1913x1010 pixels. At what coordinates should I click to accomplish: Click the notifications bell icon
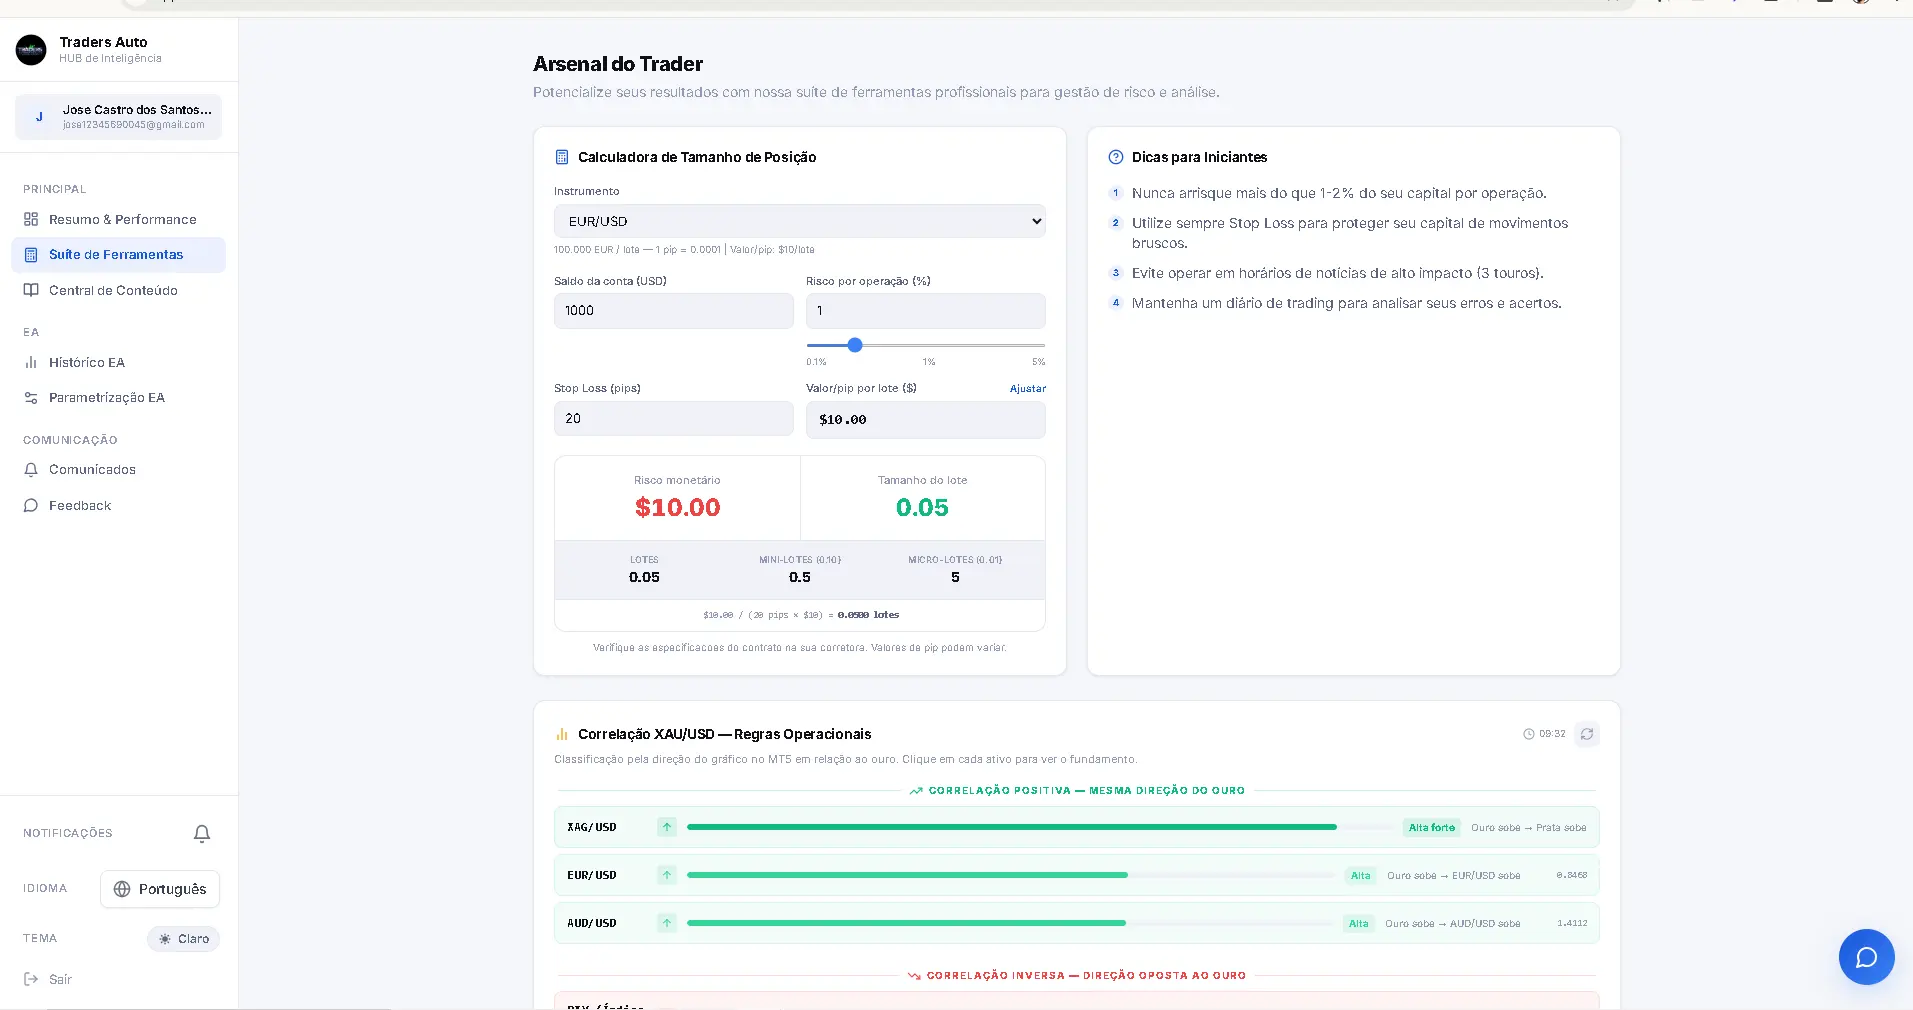202,834
